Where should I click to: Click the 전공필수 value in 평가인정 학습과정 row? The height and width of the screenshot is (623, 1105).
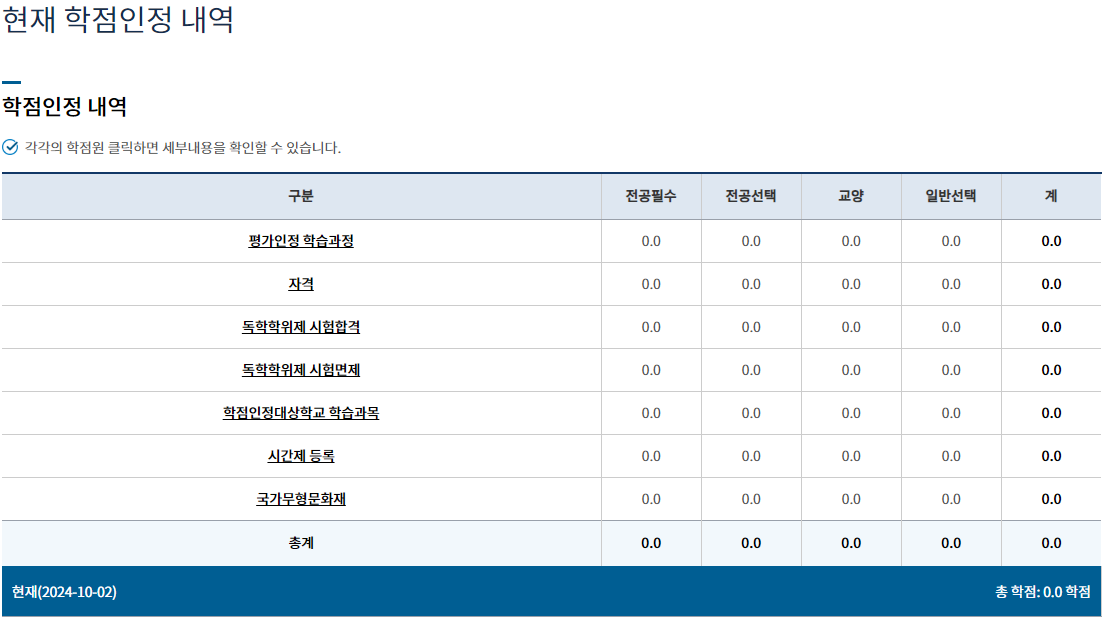(651, 241)
